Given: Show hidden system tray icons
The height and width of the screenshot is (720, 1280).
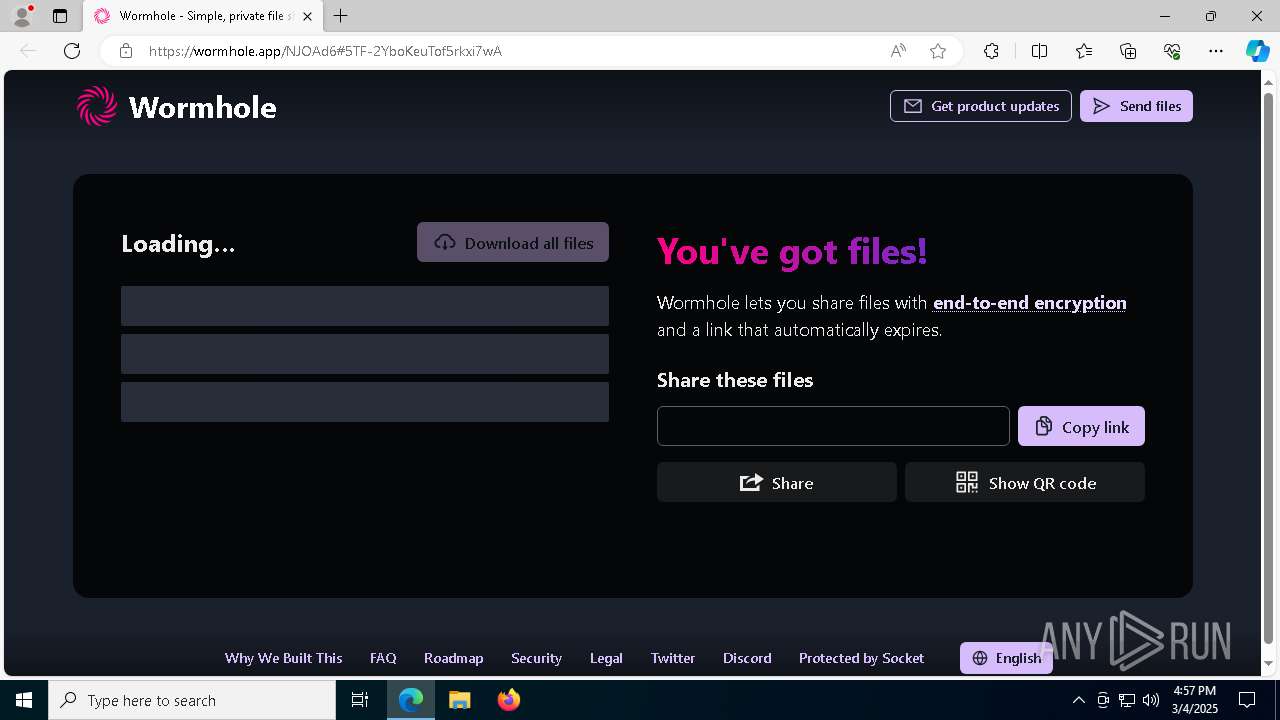Looking at the screenshot, I should (1078, 700).
